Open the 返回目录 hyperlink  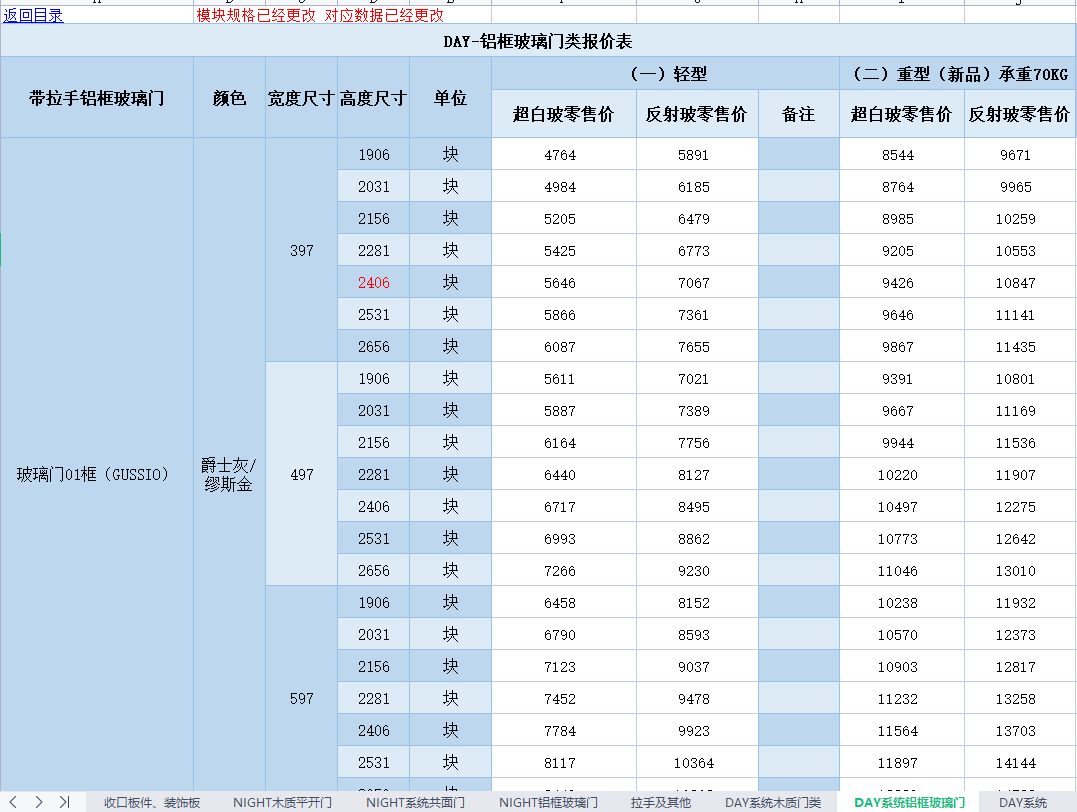pos(33,15)
